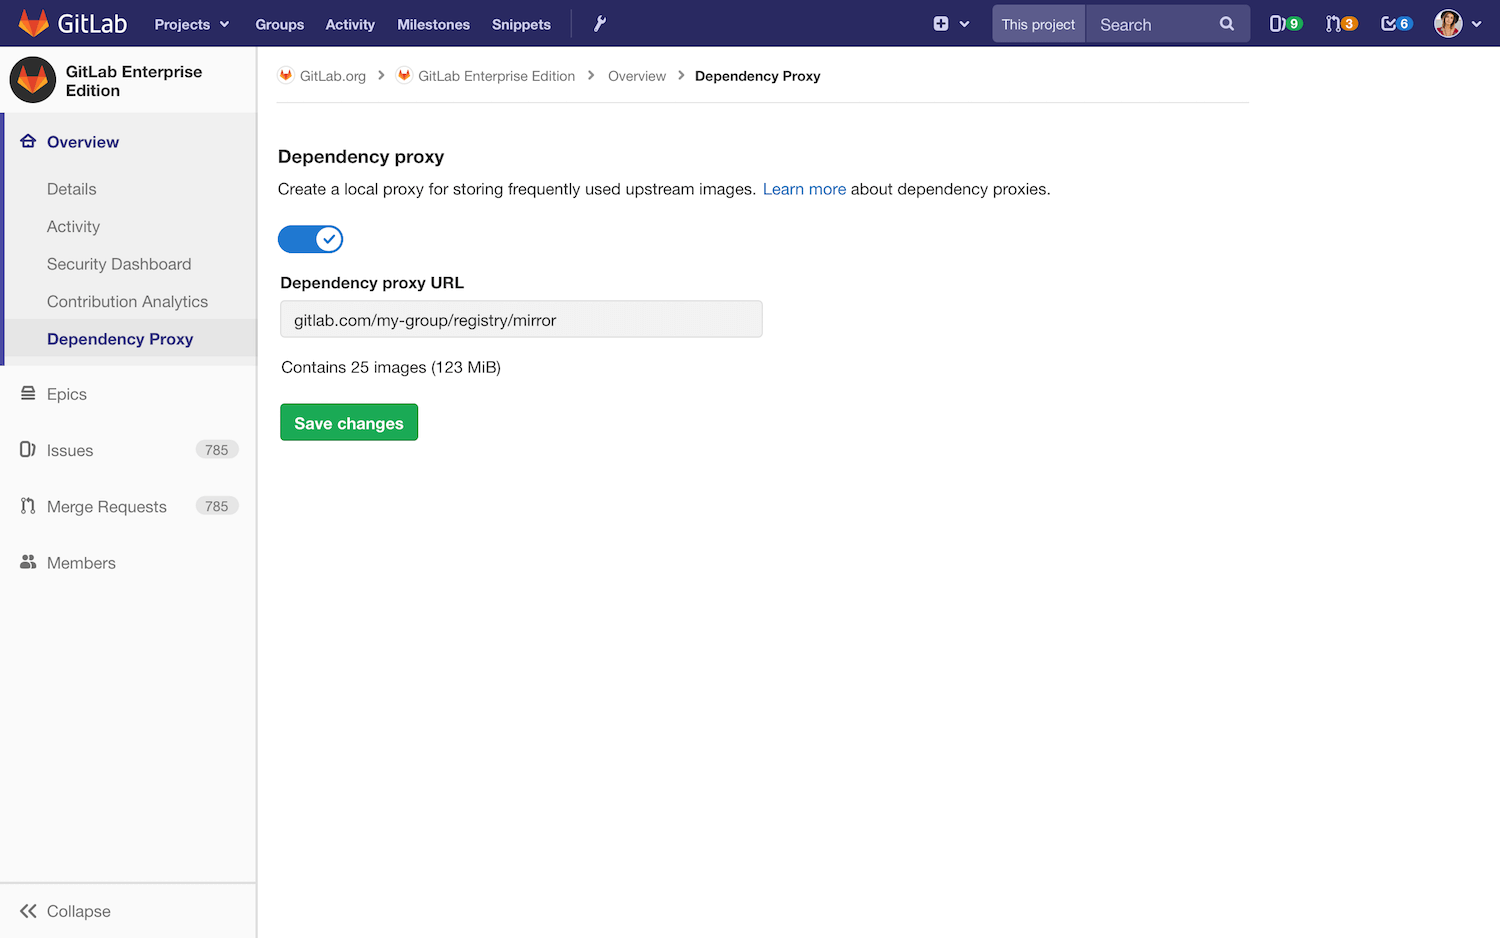Click the search magnifier icon
Screen dimensions: 1500x938
coord(1227,23)
